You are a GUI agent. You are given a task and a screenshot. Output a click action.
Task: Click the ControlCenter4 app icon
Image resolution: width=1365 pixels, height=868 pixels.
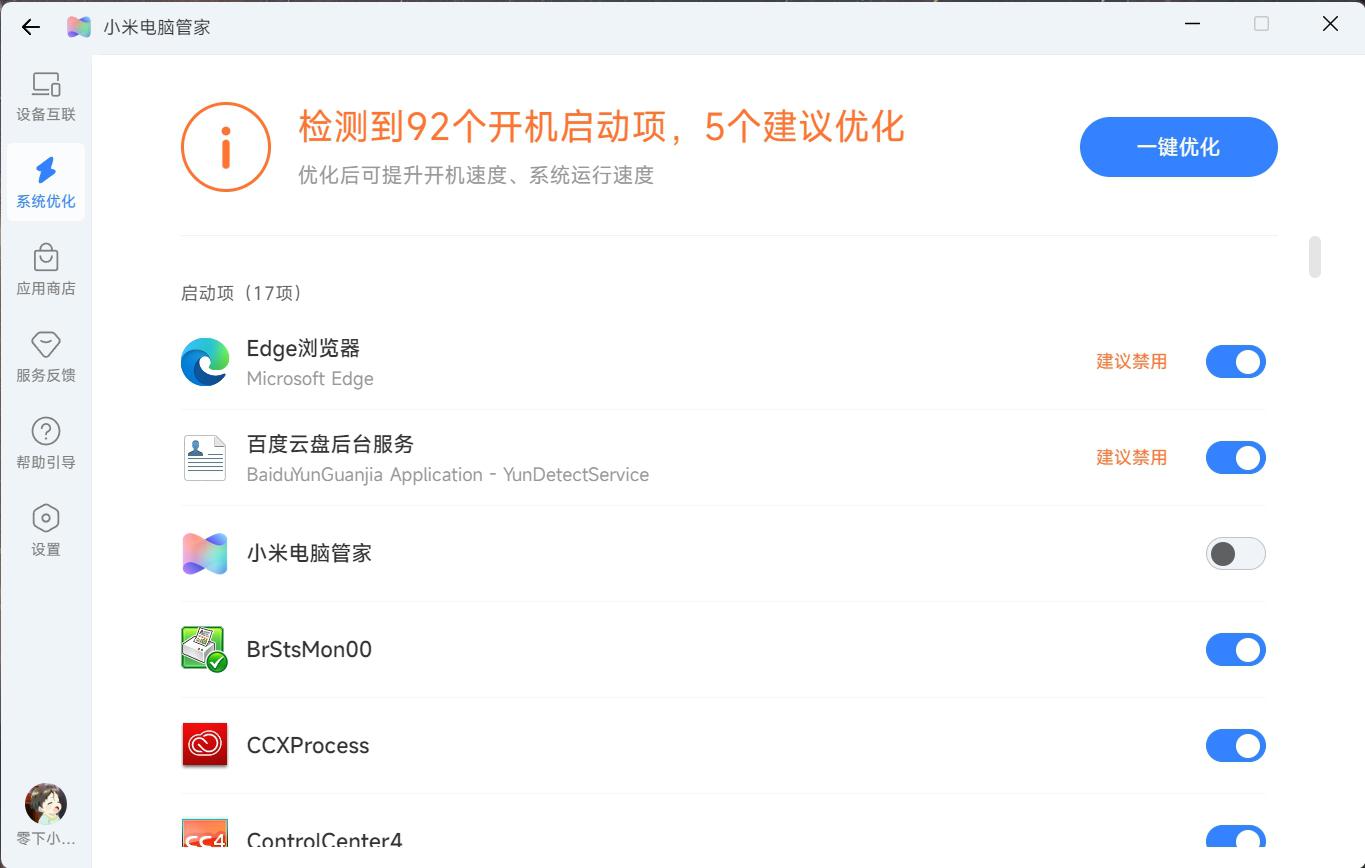pos(205,834)
